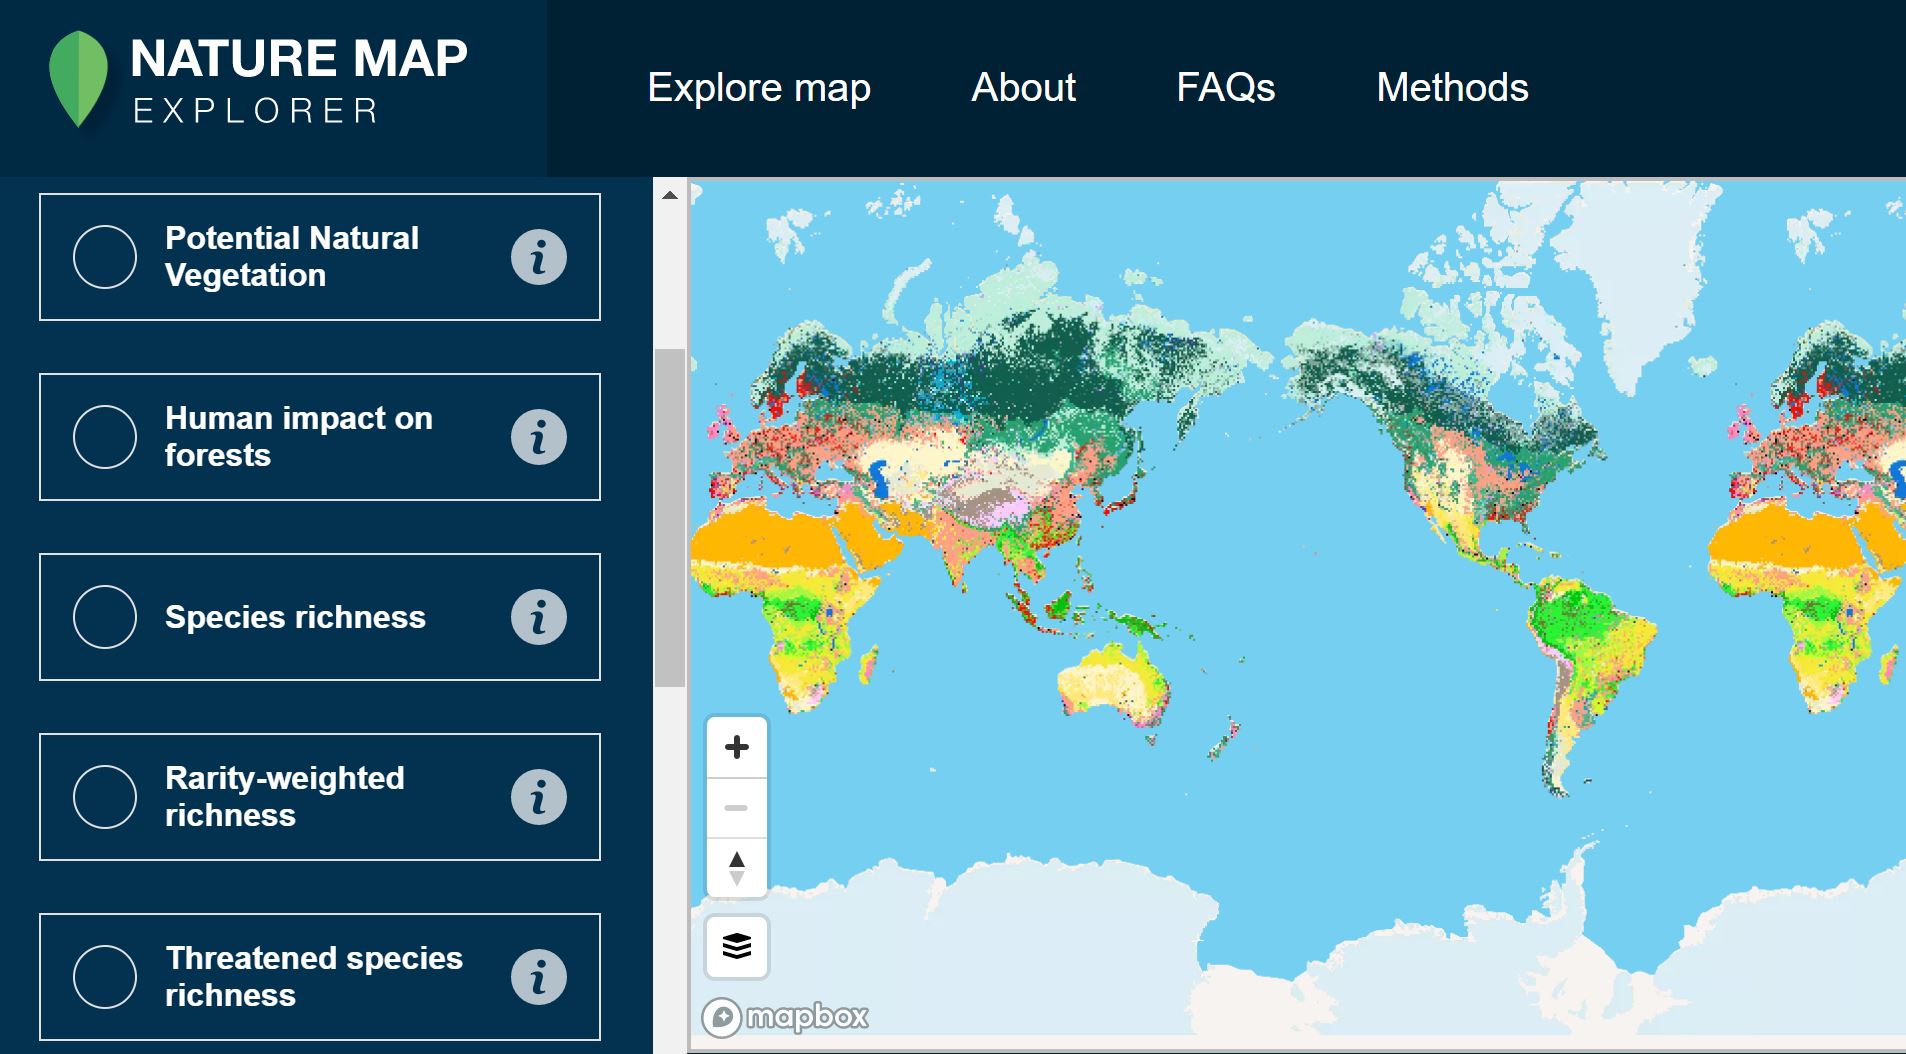
Task: Activate the Human impact on forests layer
Action: (x=105, y=436)
